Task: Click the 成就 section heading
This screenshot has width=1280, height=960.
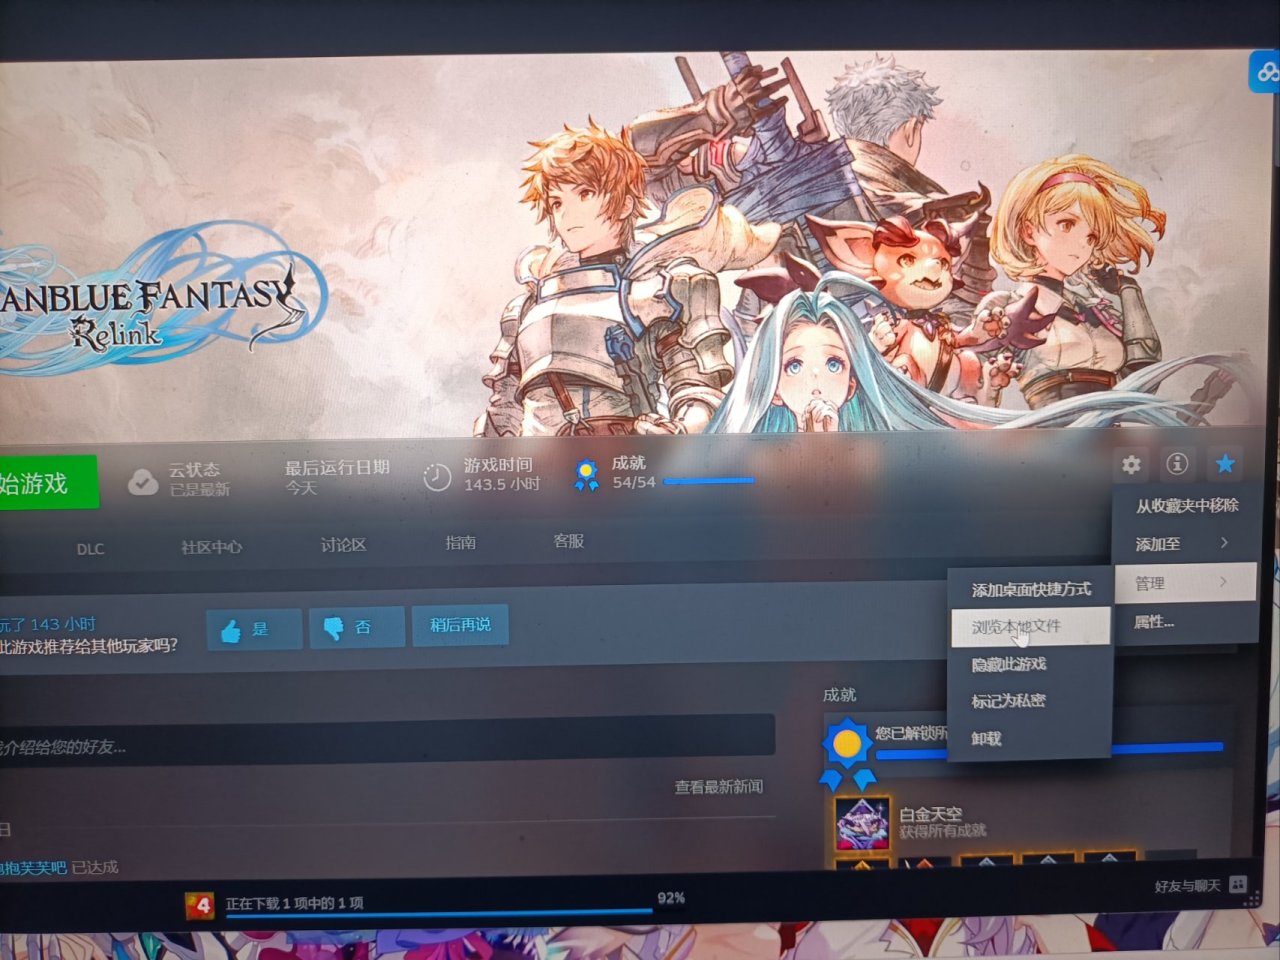Action: 839,694
